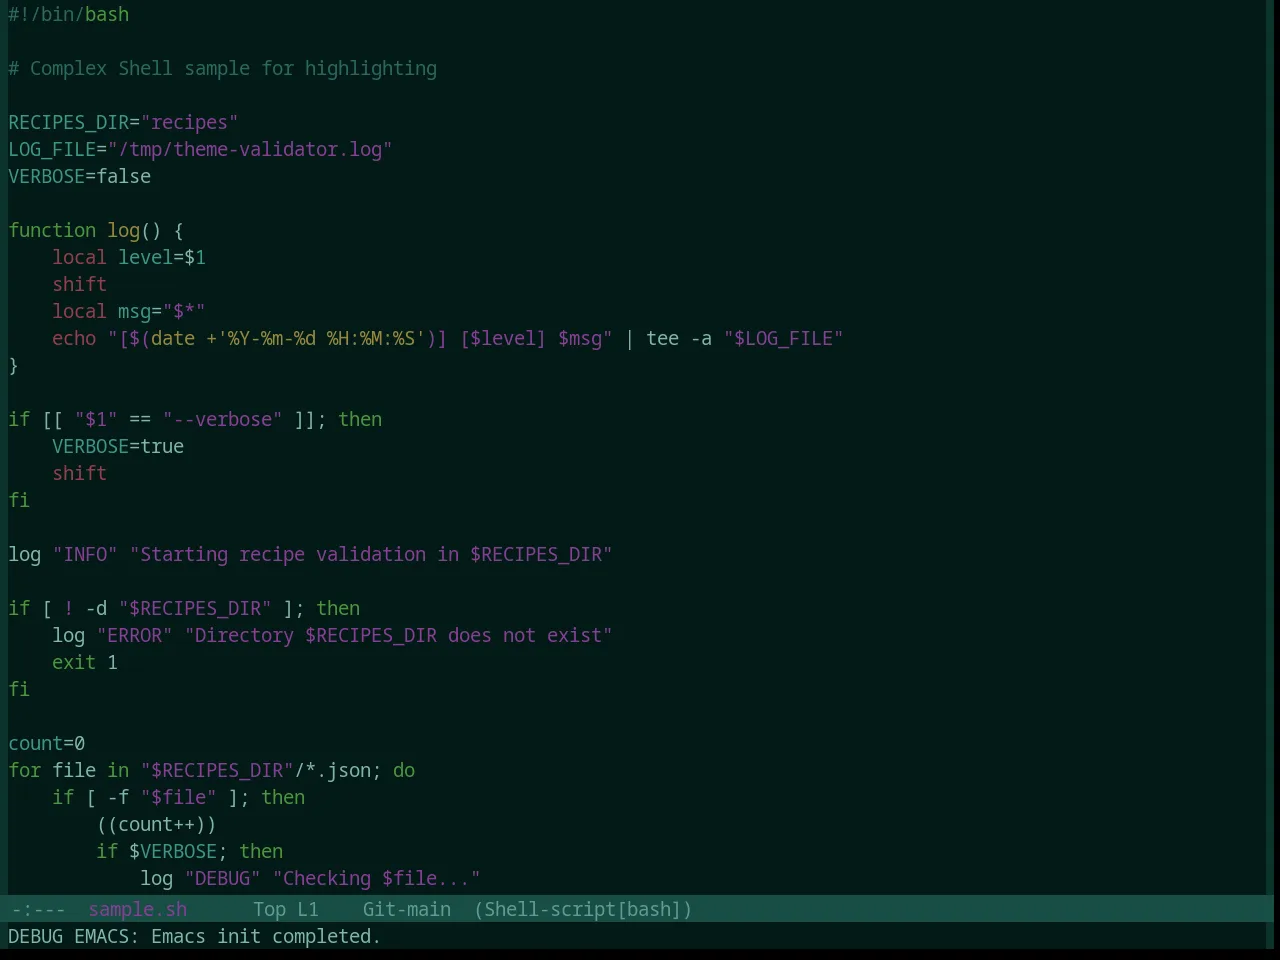Click the echo command in log function
1280x960 pixels.
(74, 338)
